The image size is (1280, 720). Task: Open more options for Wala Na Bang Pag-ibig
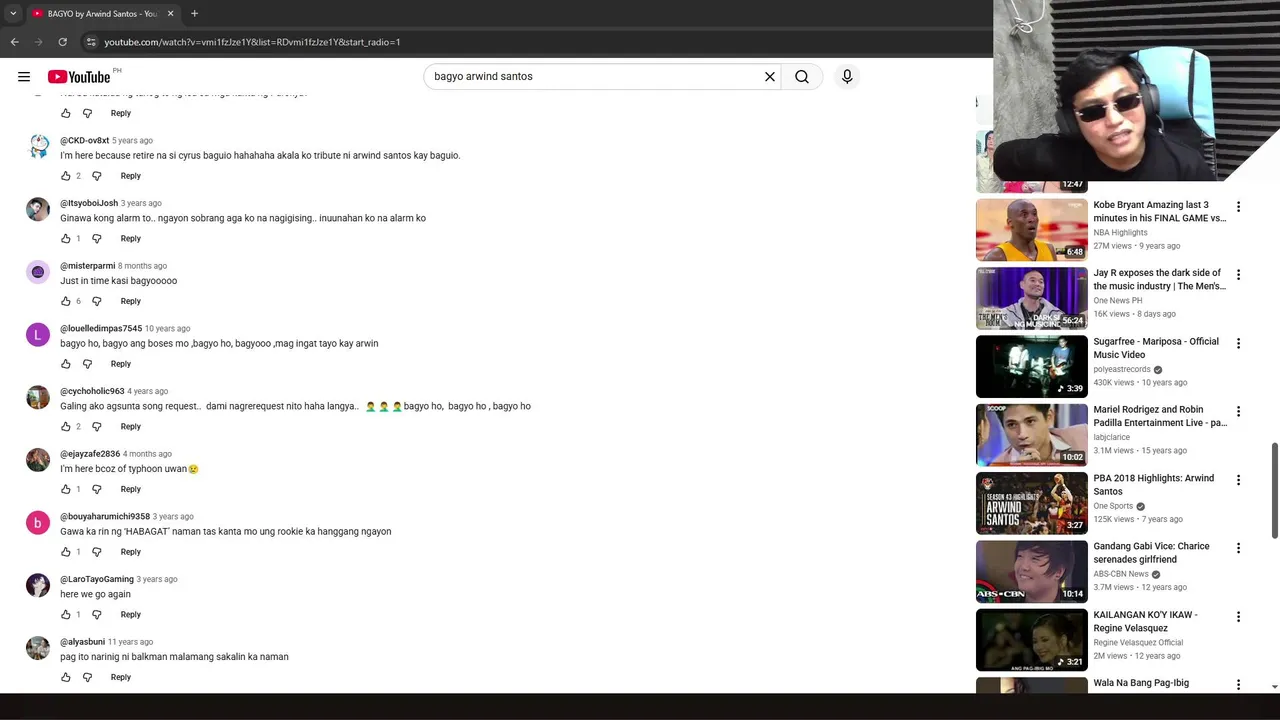click(x=1238, y=685)
